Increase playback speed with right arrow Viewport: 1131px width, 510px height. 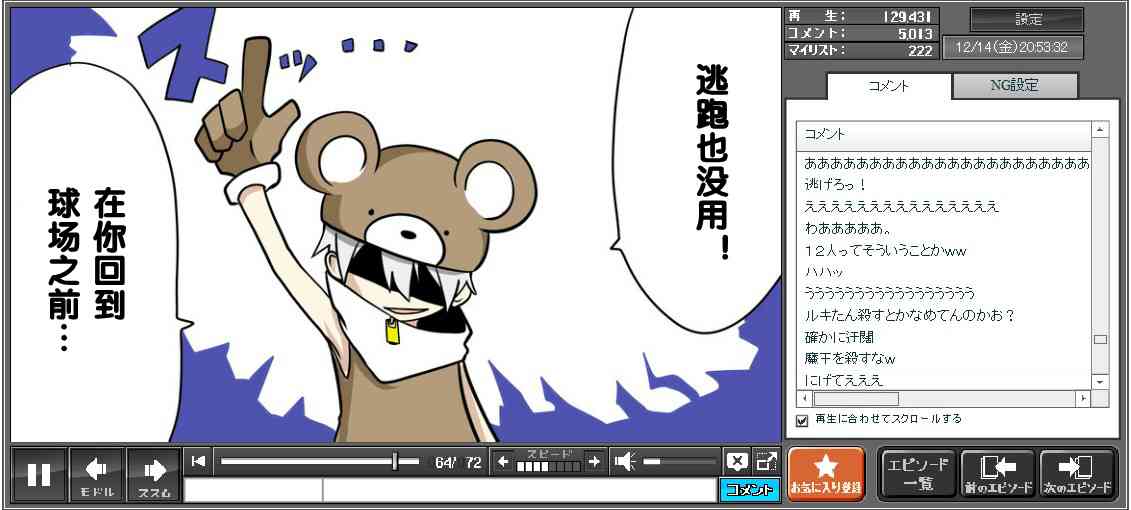coord(594,461)
